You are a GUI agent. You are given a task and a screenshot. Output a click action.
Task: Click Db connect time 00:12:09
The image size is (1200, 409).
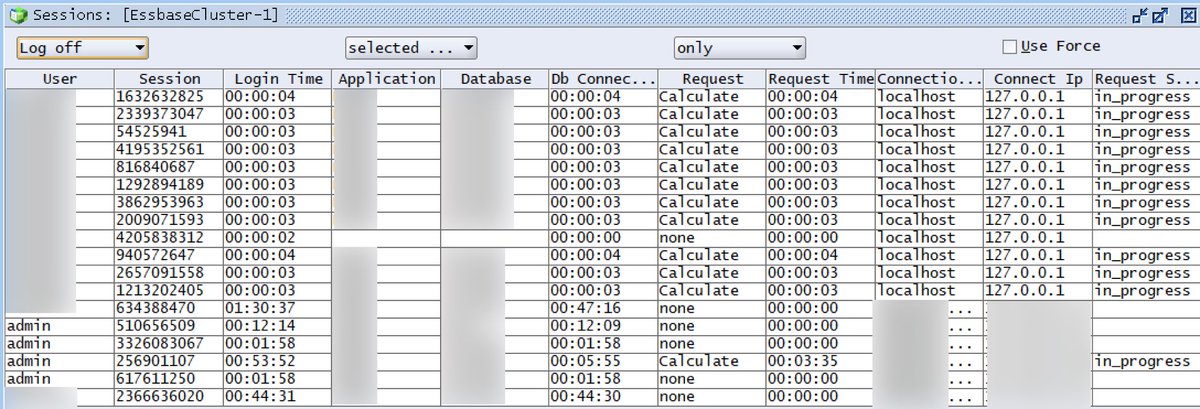(586, 326)
